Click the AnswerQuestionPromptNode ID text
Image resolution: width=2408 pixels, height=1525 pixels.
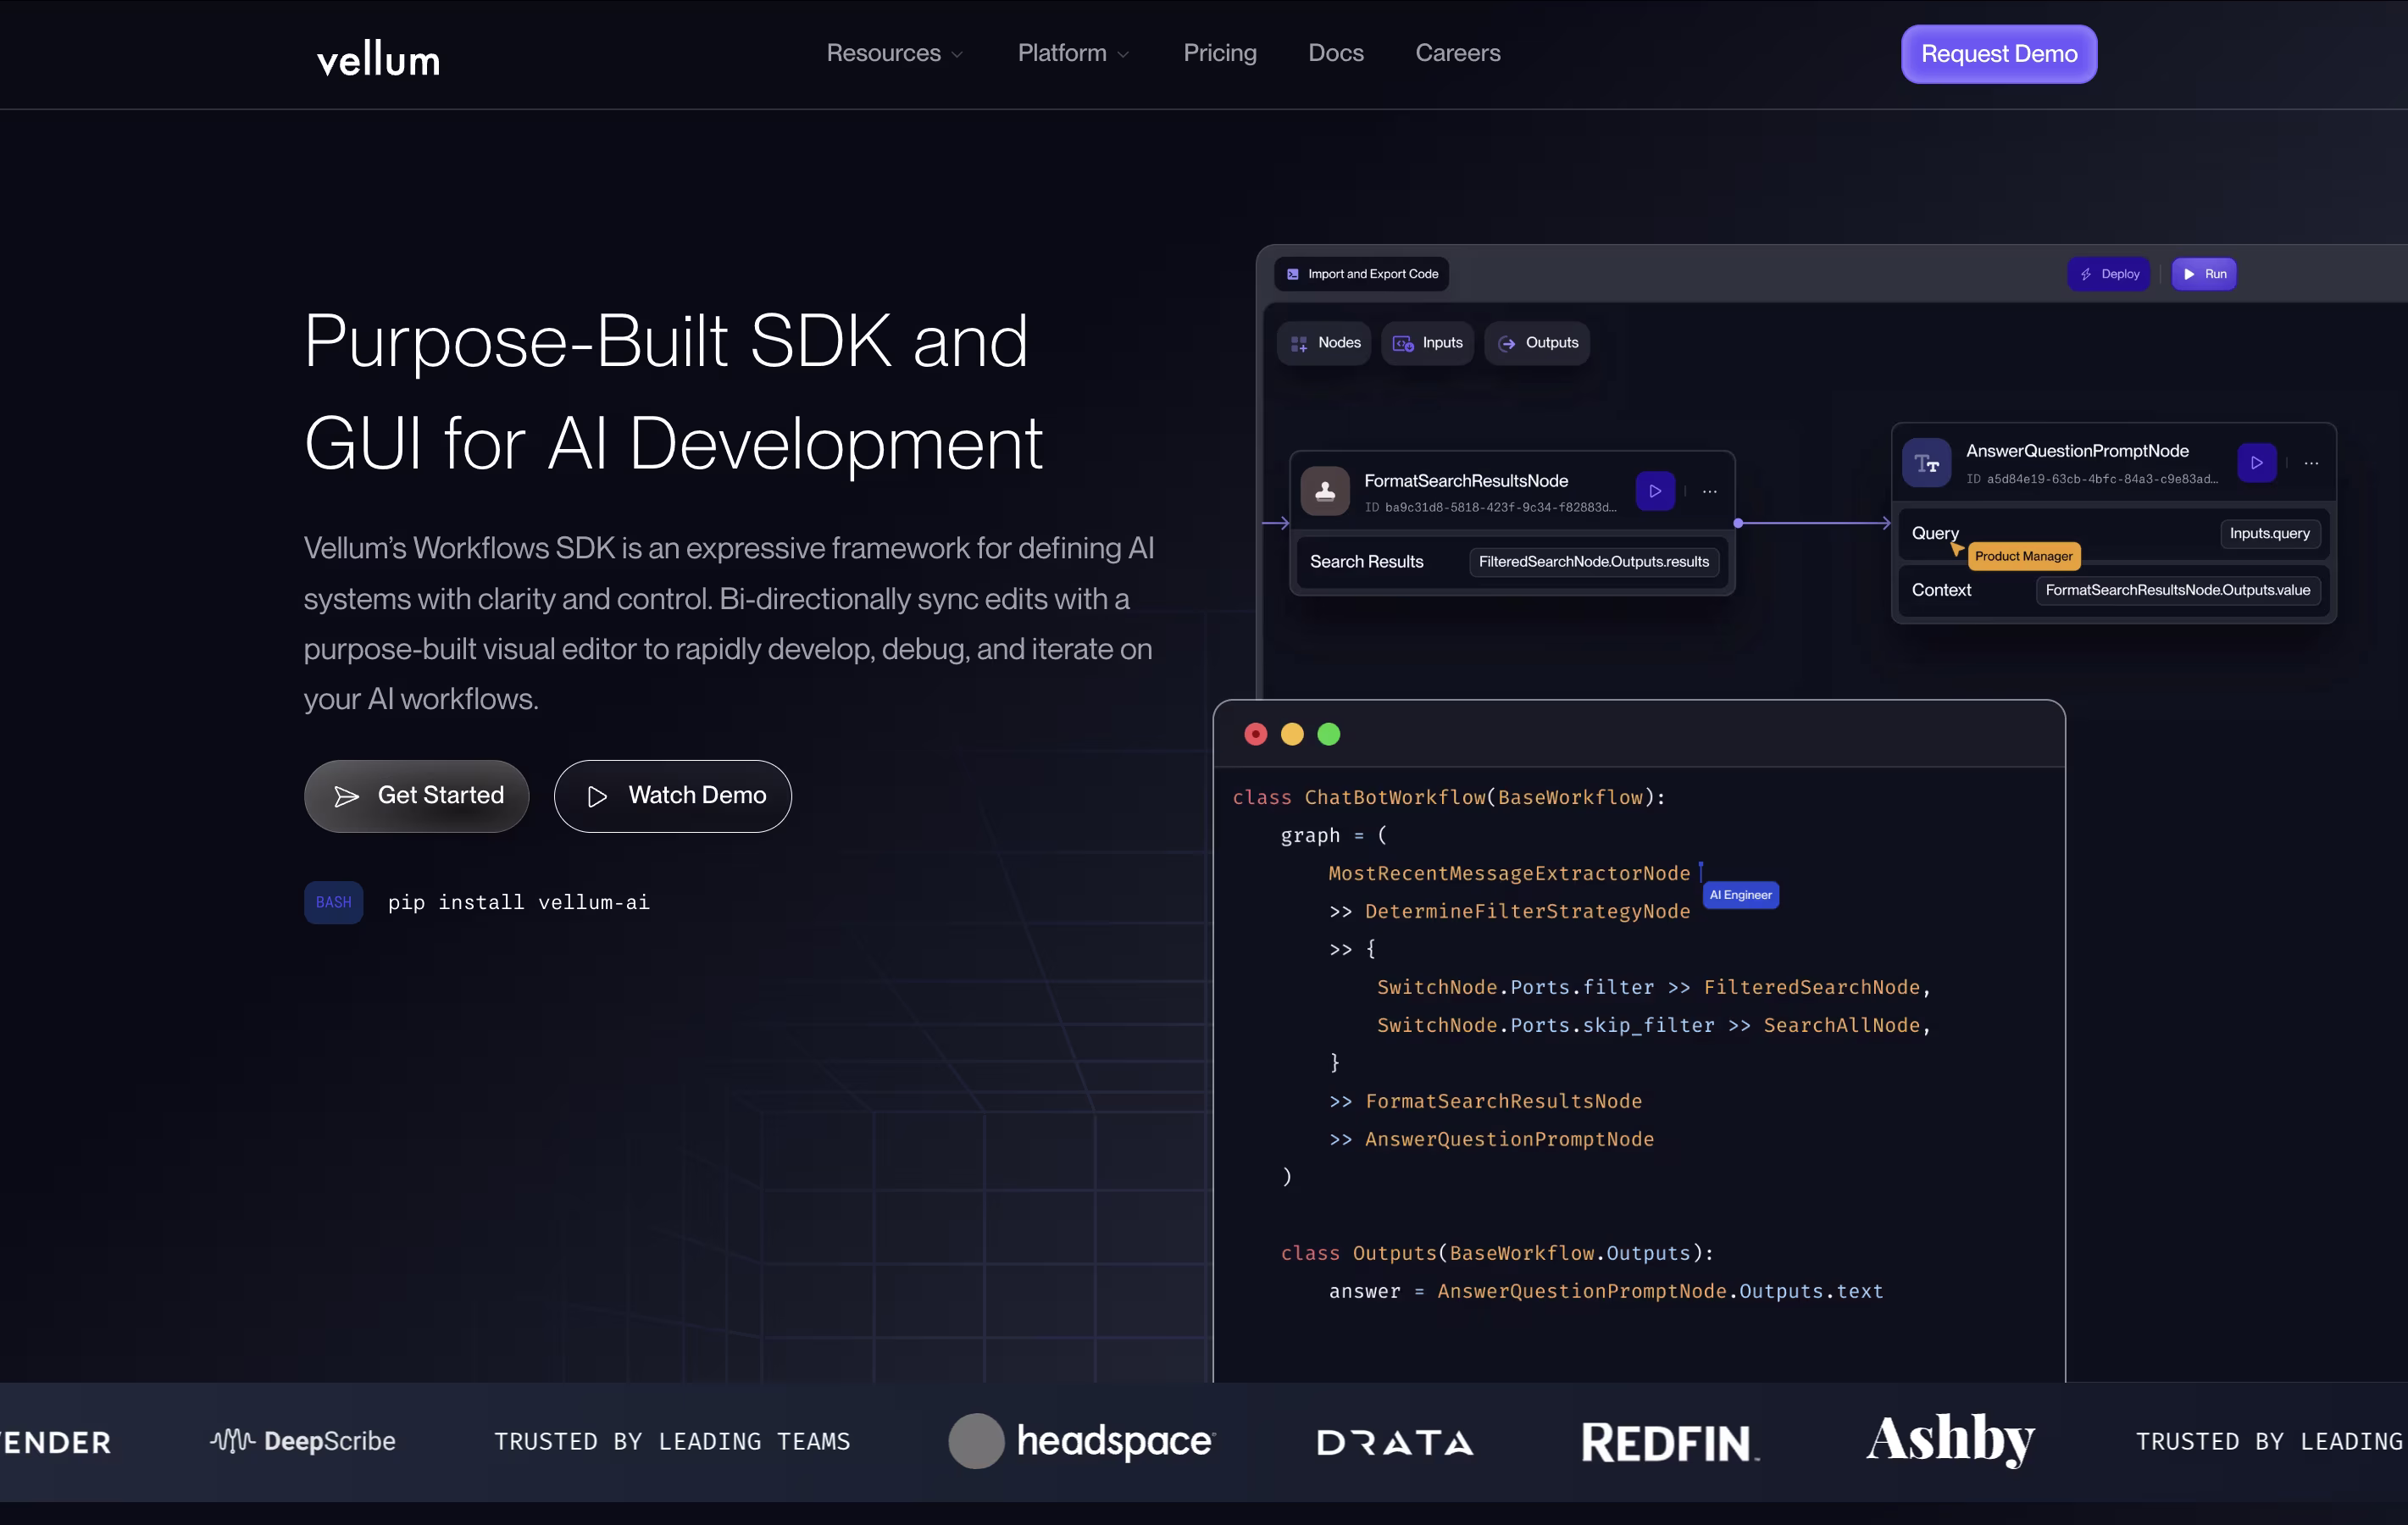point(2090,479)
